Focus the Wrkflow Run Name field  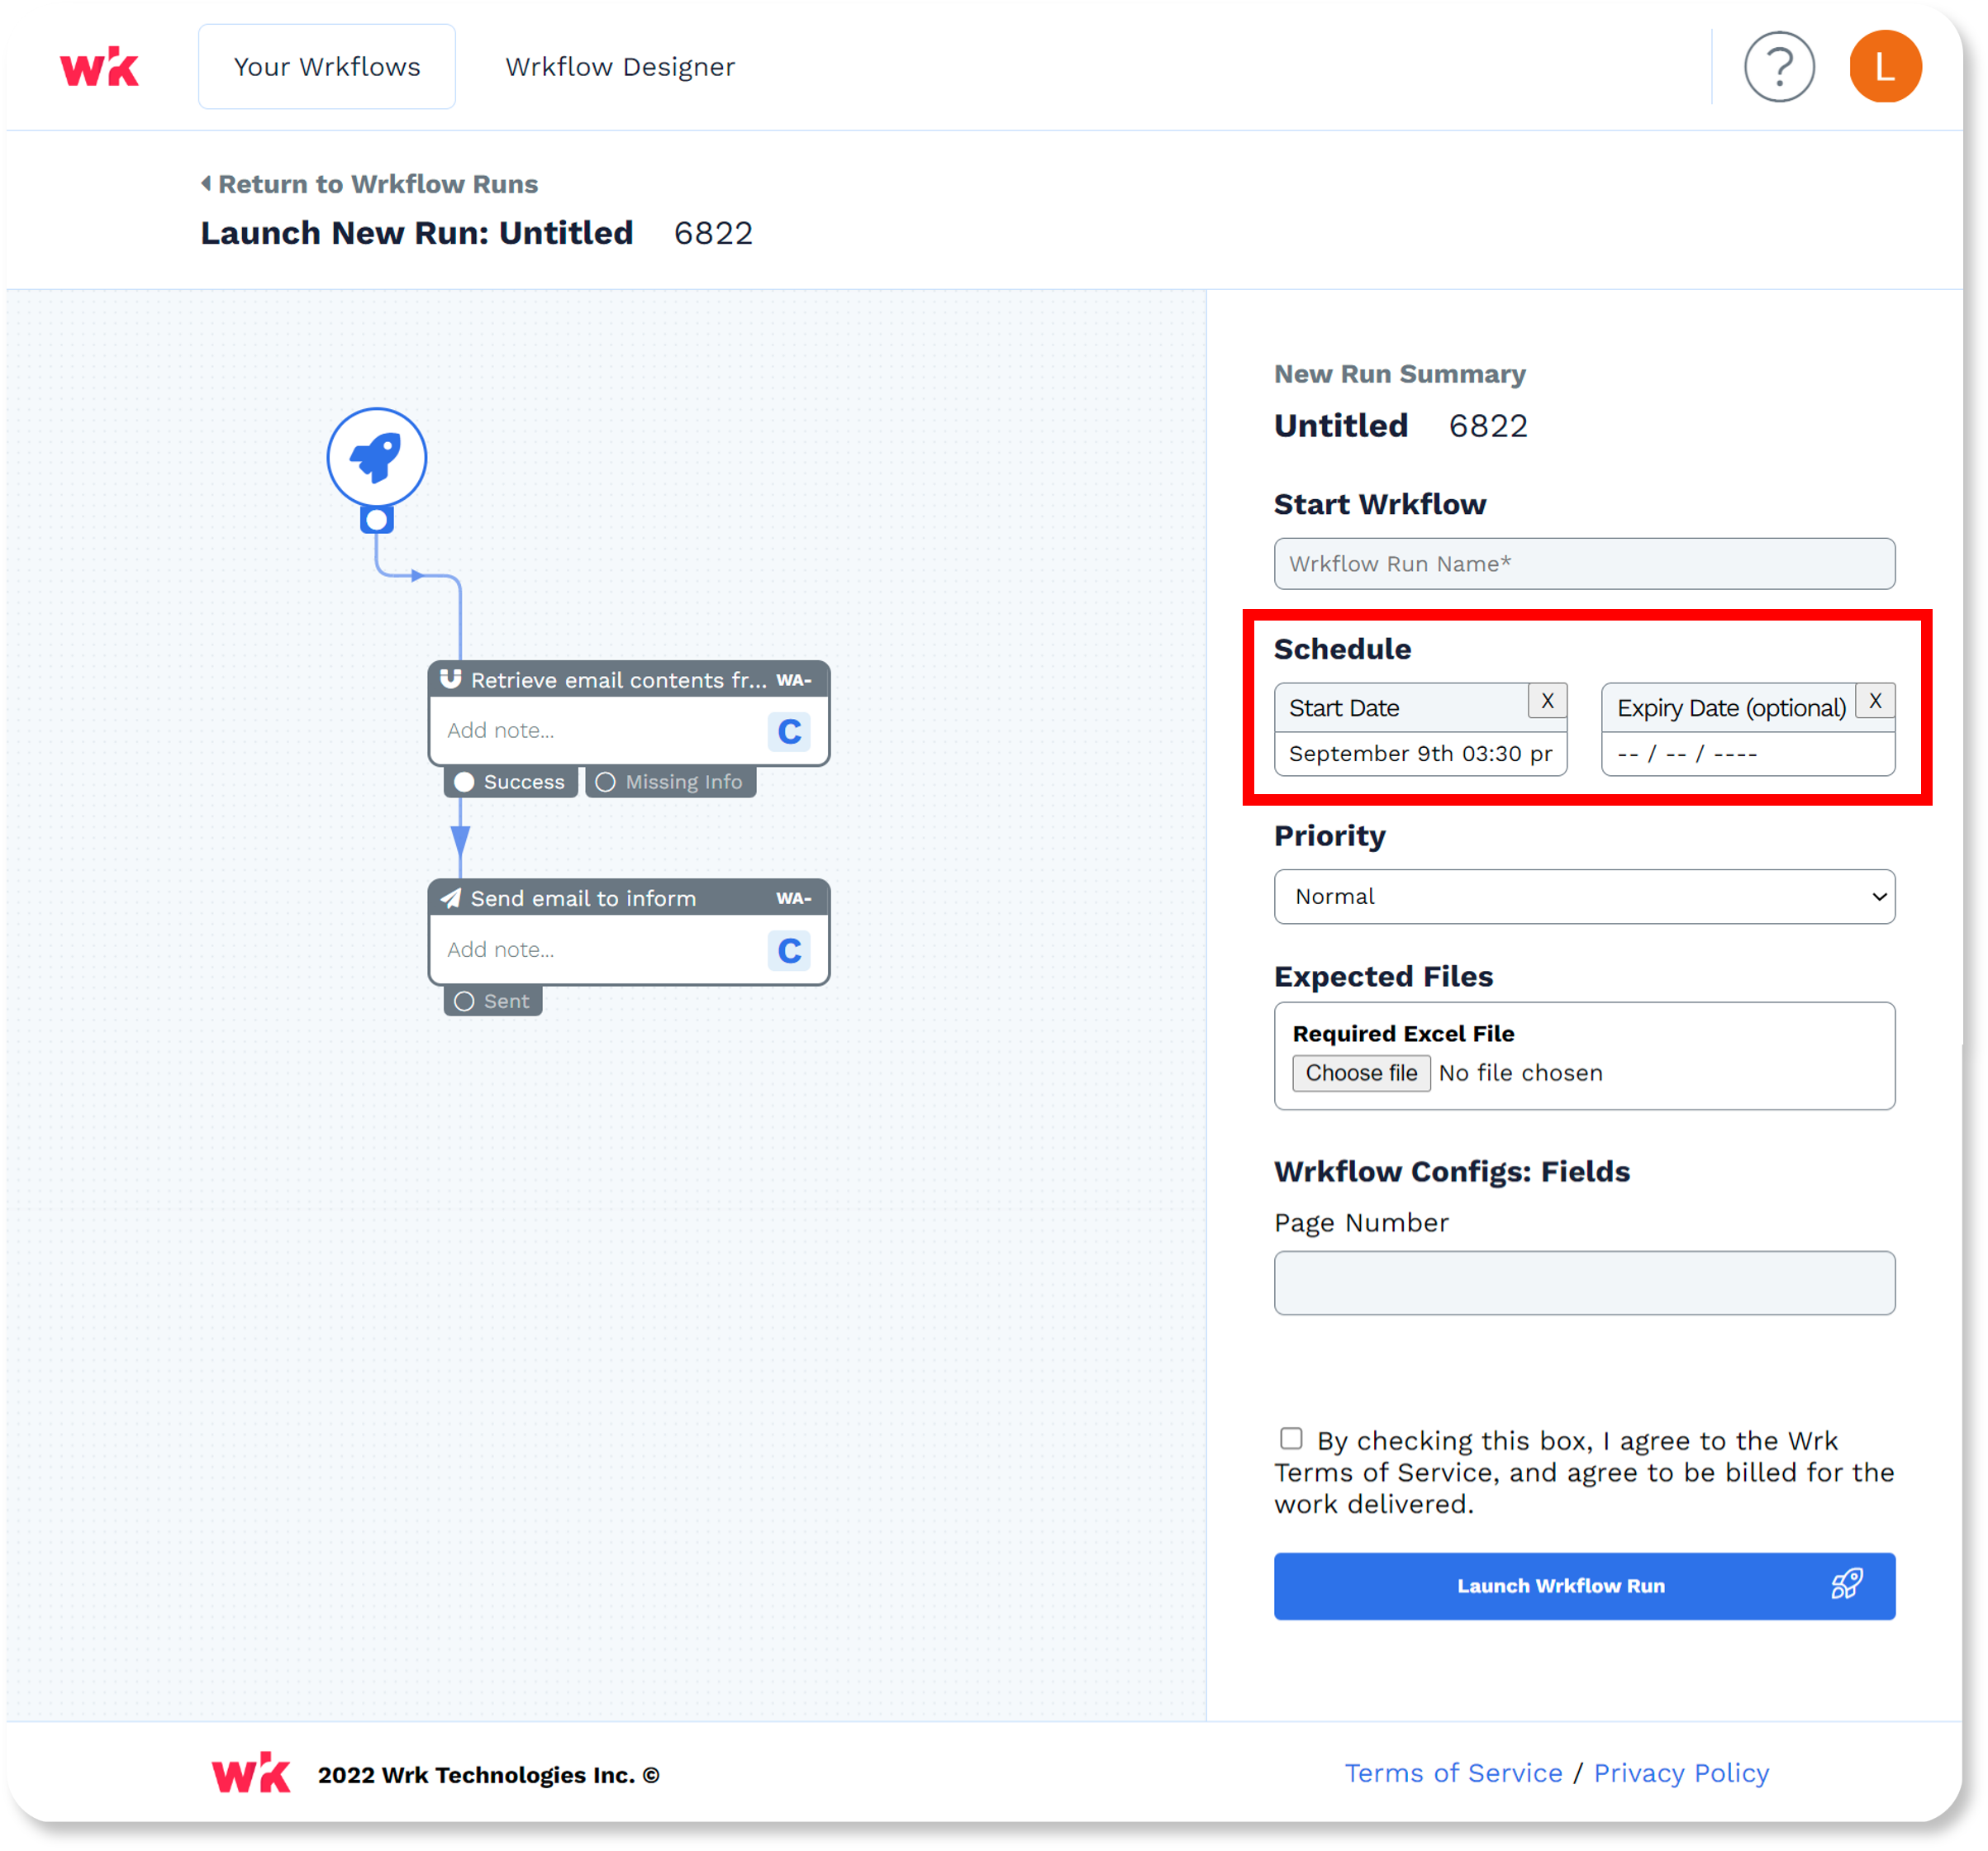coord(1584,564)
